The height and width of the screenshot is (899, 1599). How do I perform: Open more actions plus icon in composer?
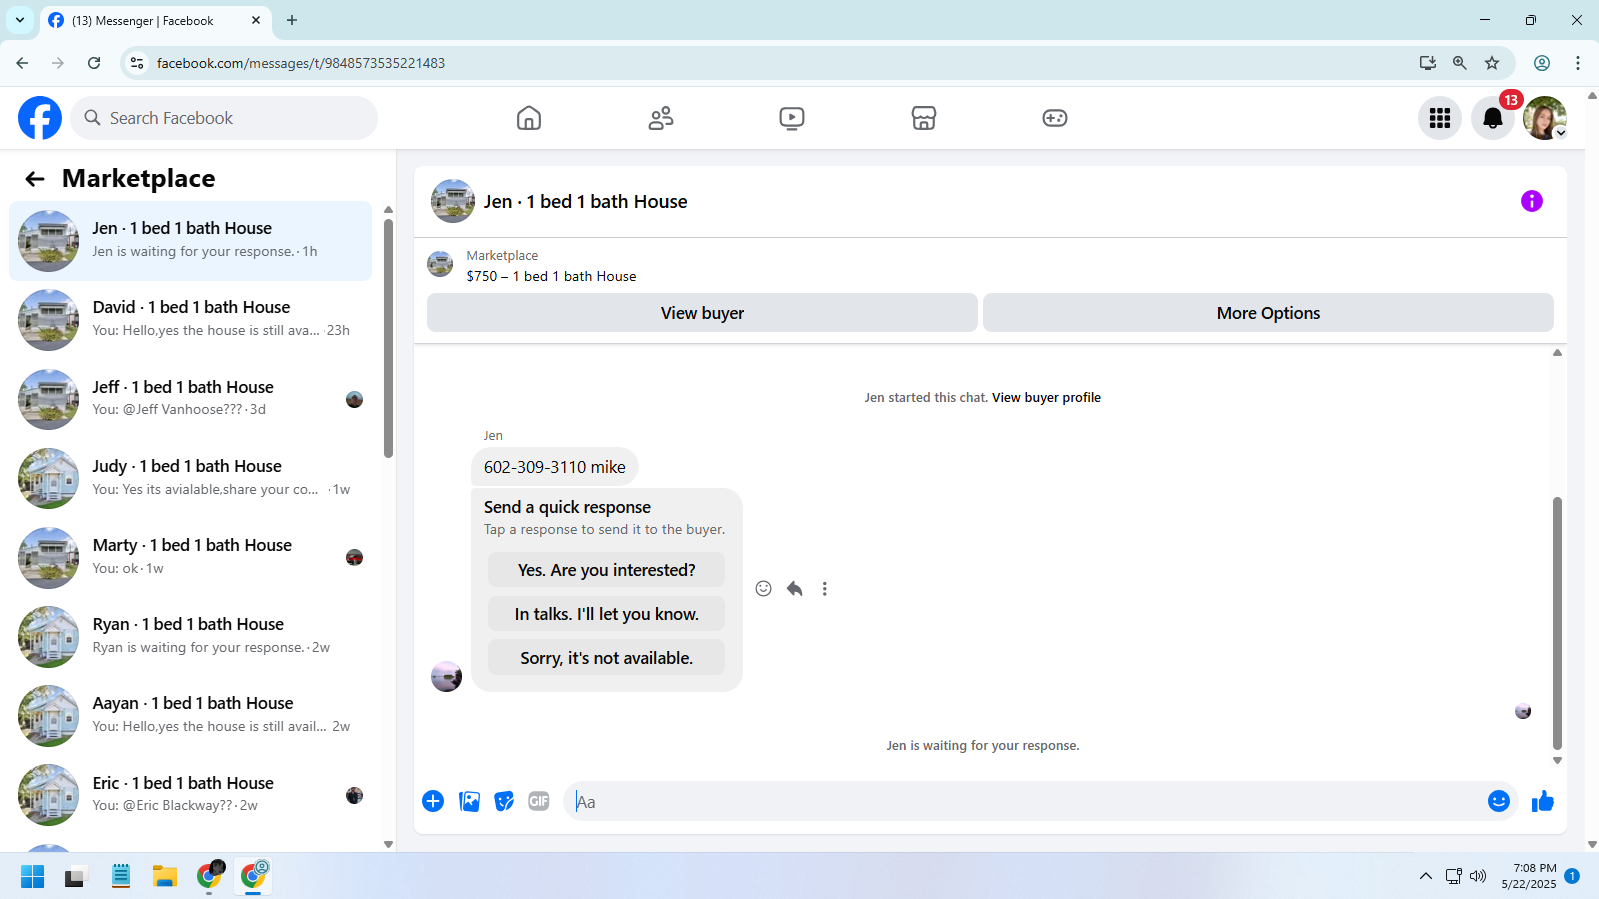(x=433, y=801)
